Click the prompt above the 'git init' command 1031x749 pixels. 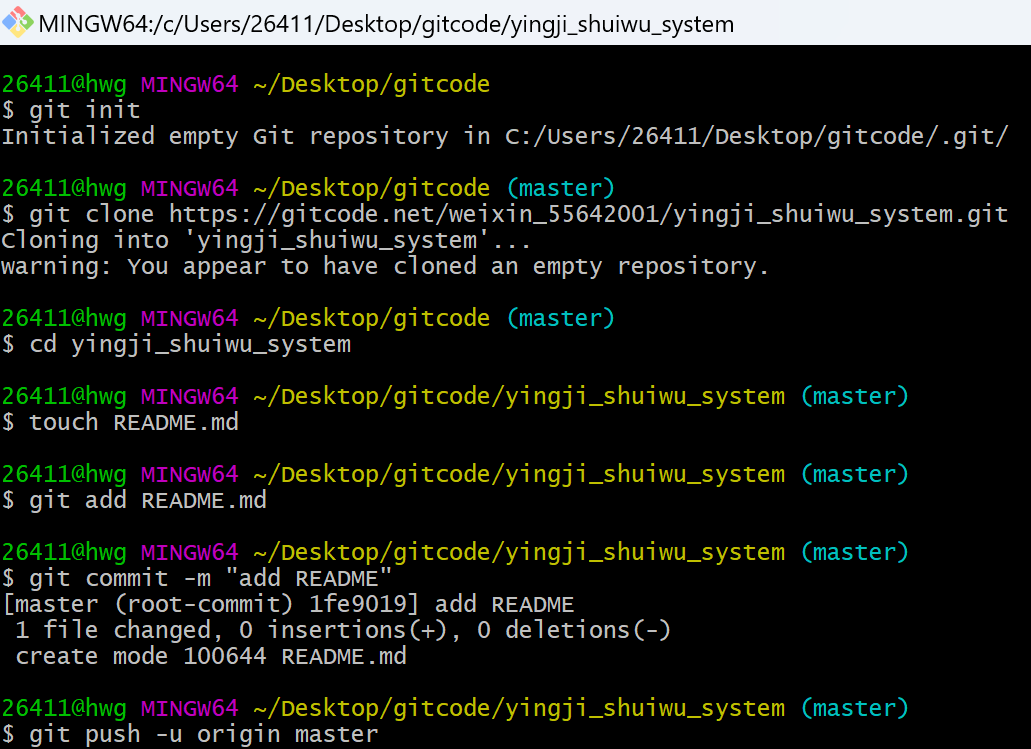click(245, 84)
